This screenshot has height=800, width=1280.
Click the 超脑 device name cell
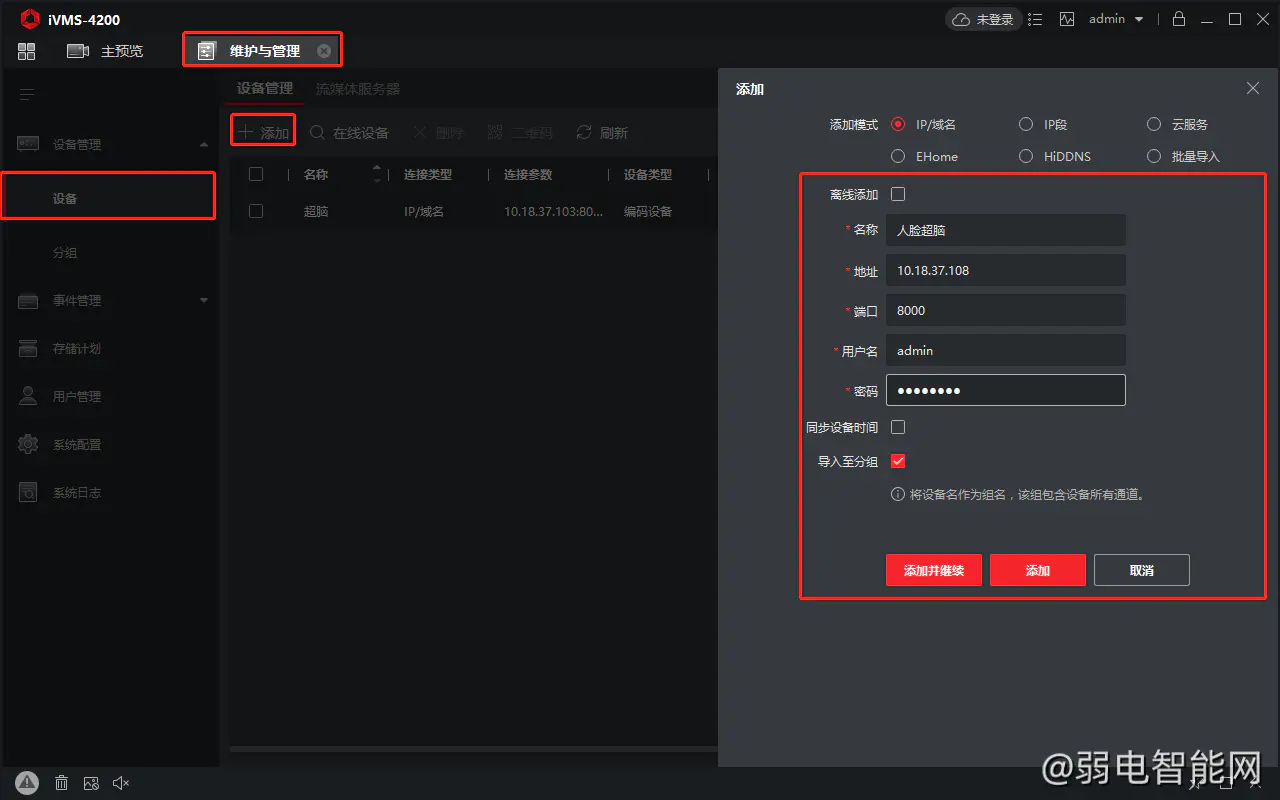point(316,211)
